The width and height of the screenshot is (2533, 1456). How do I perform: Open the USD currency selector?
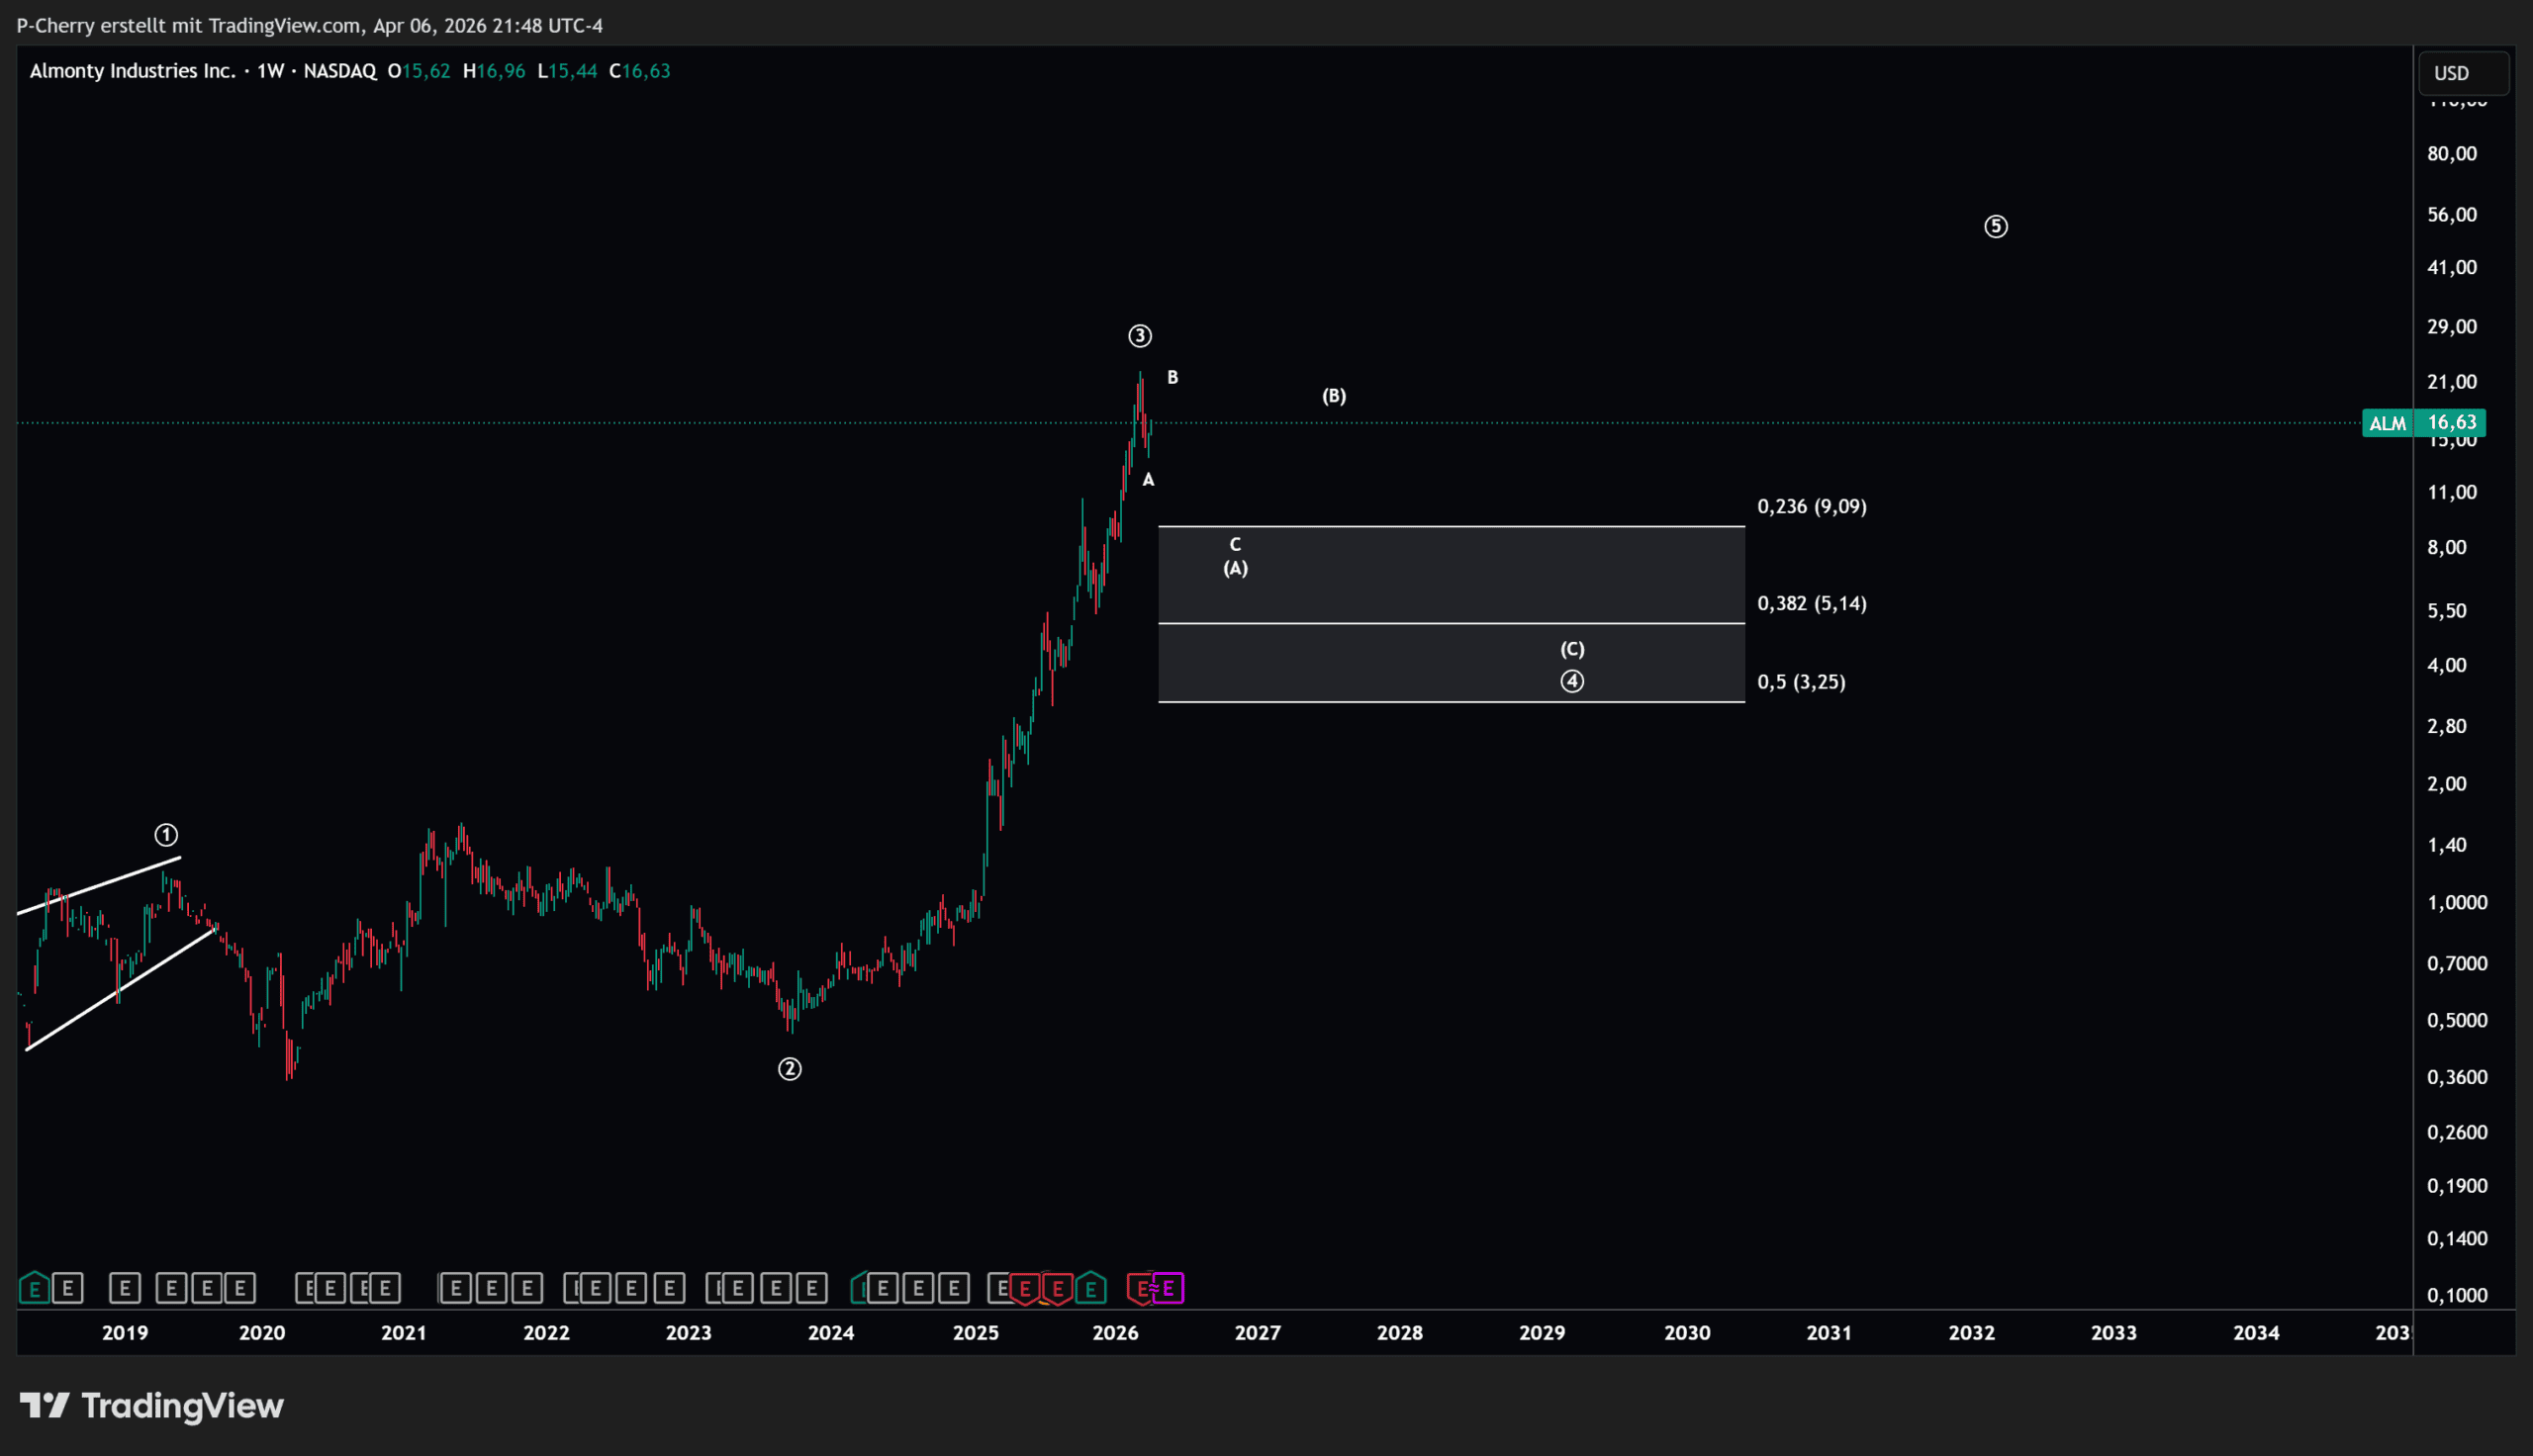(x=2462, y=73)
